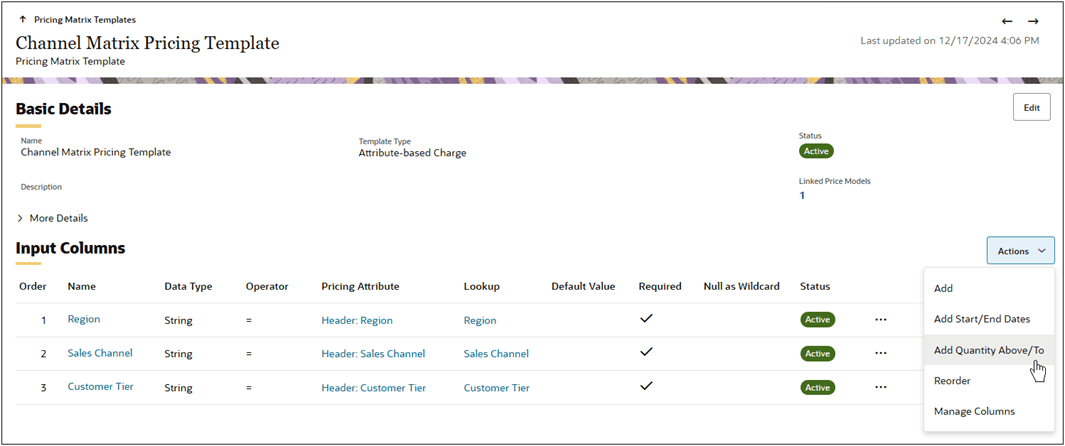The image size is (1065, 446).
Task: Click the Active status badge in Basic Details
Action: pyautogui.click(x=816, y=151)
